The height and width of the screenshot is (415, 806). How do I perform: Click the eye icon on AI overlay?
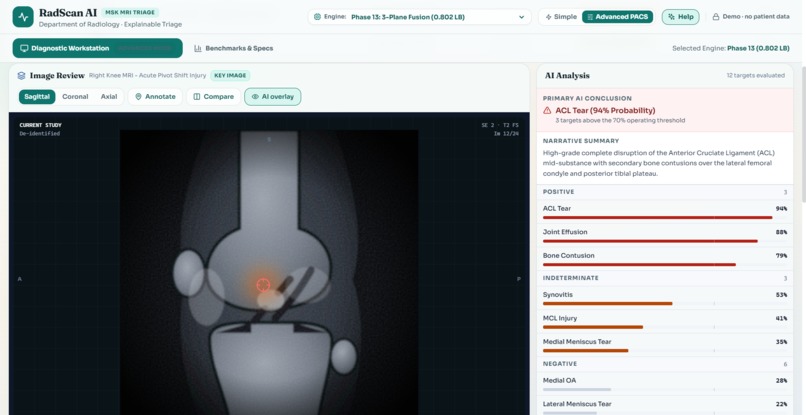coord(255,97)
